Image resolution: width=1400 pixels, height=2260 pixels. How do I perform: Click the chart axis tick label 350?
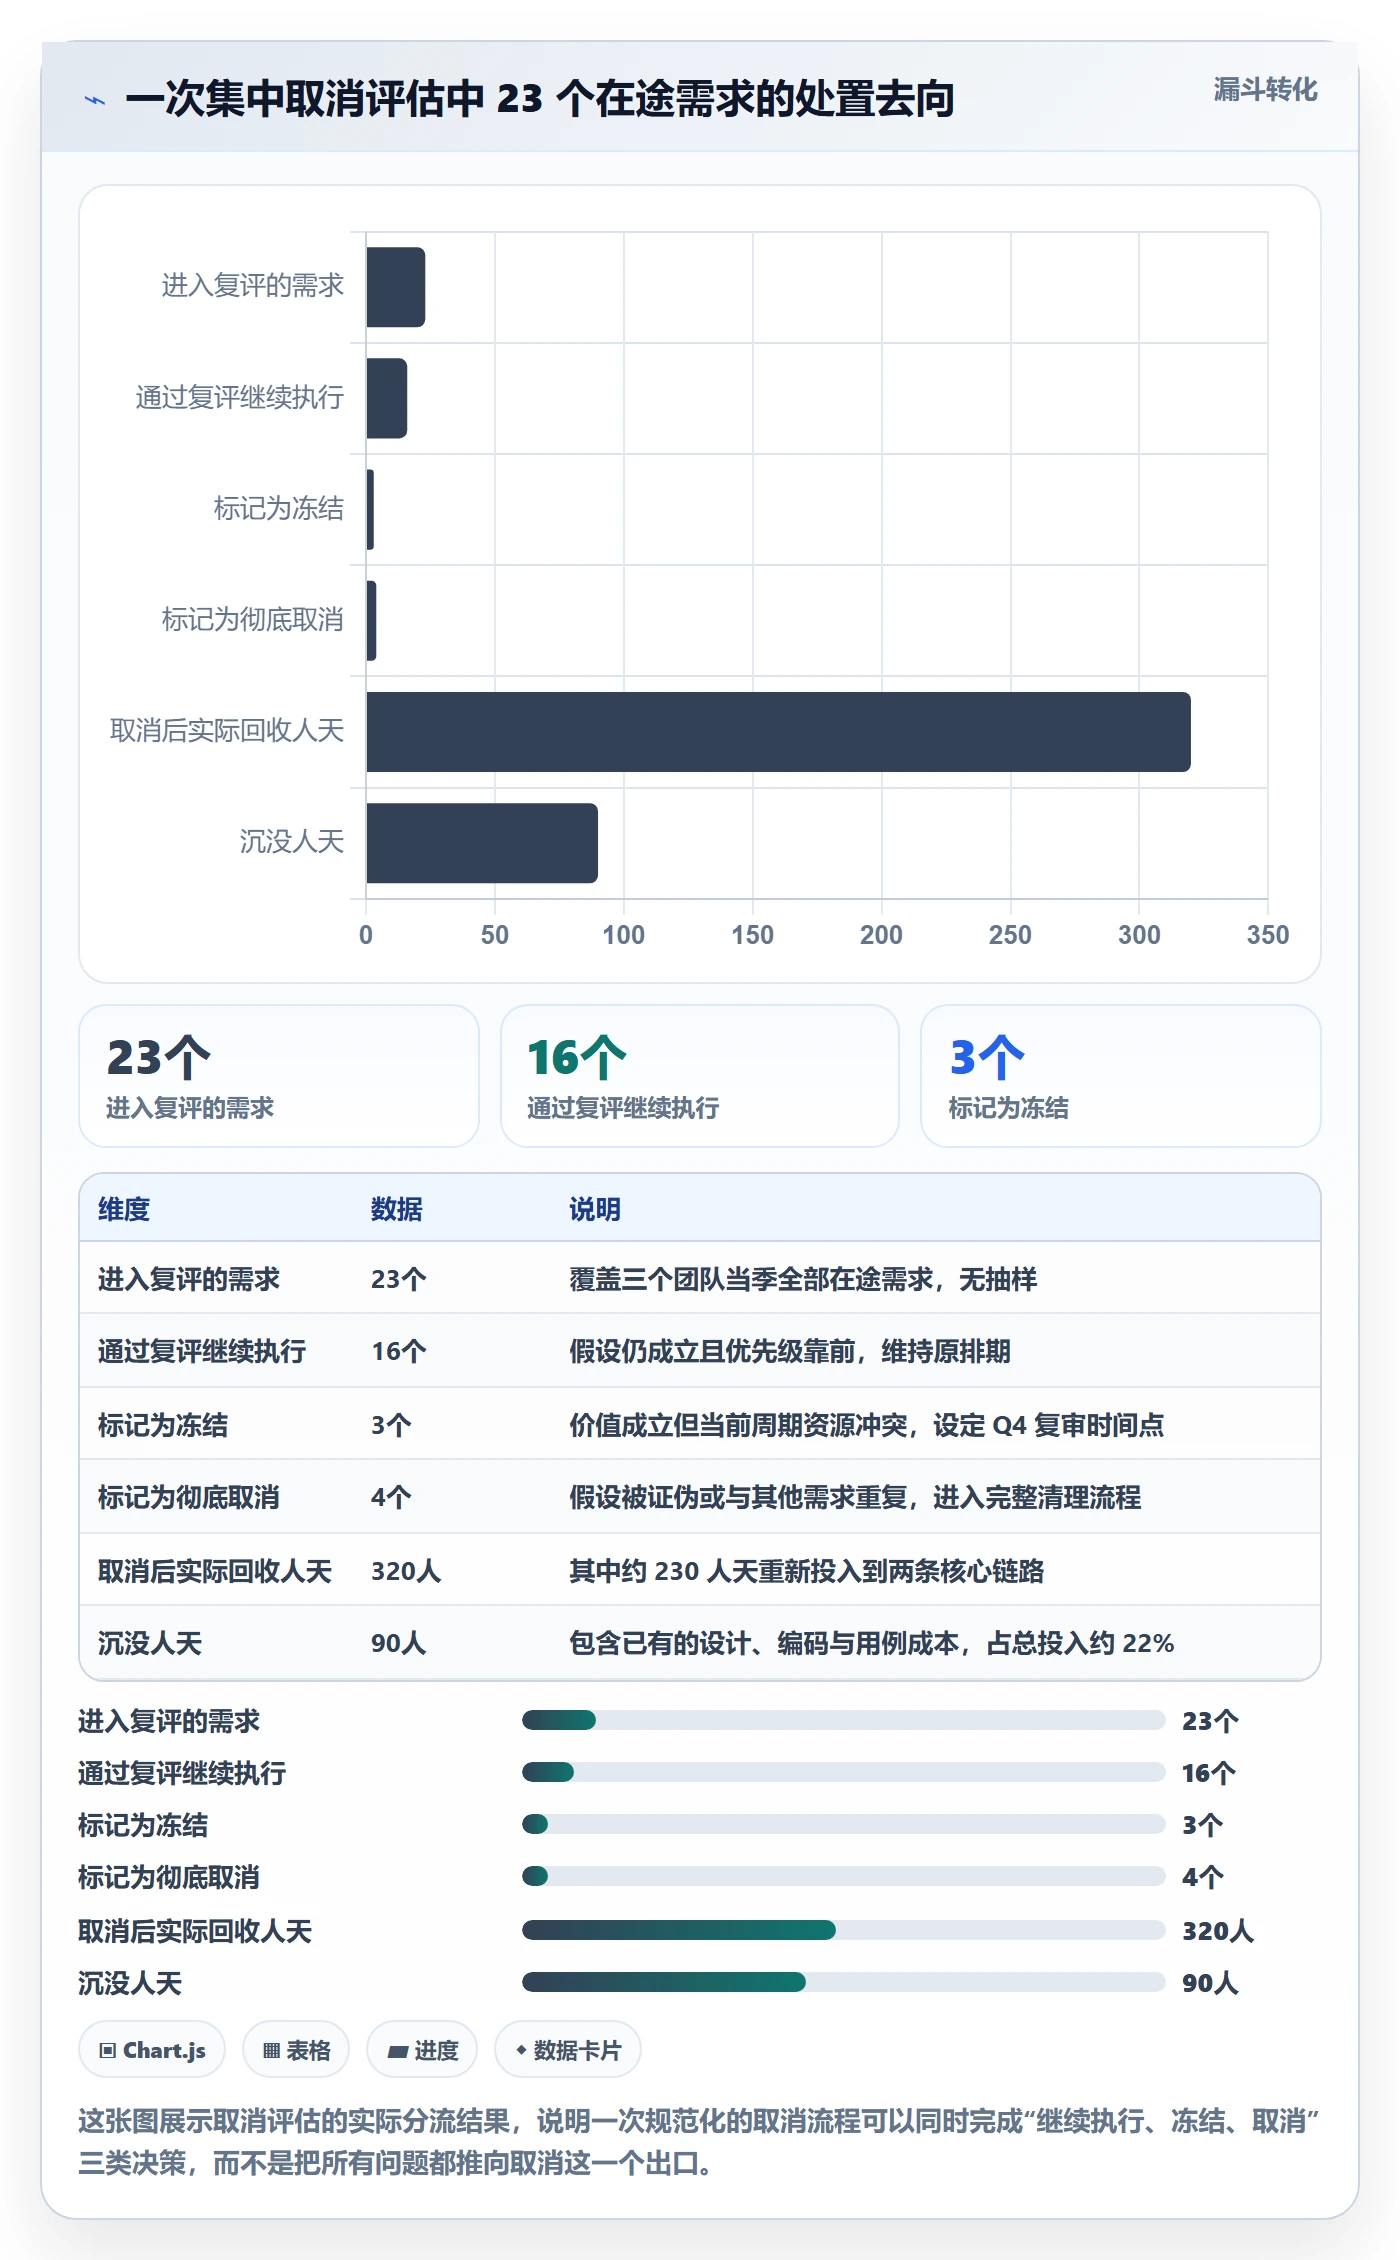(x=1267, y=935)
